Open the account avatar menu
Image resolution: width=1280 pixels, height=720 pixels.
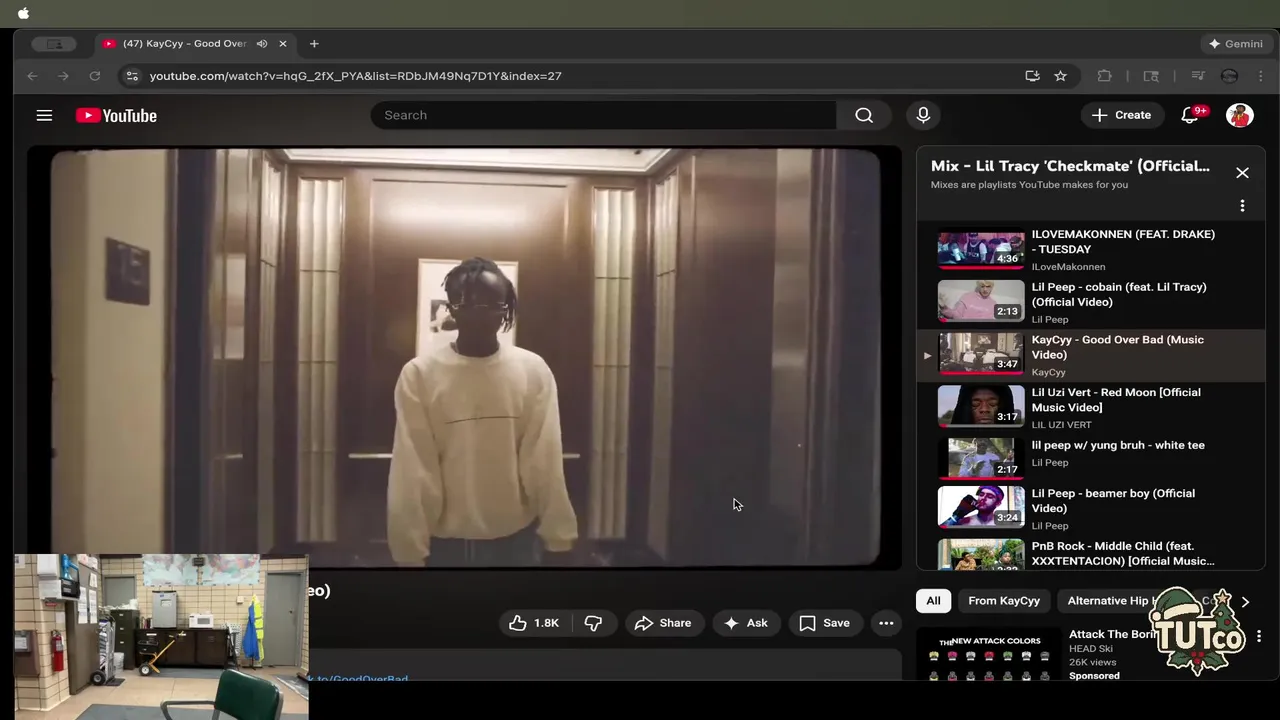pos(1240,115)
